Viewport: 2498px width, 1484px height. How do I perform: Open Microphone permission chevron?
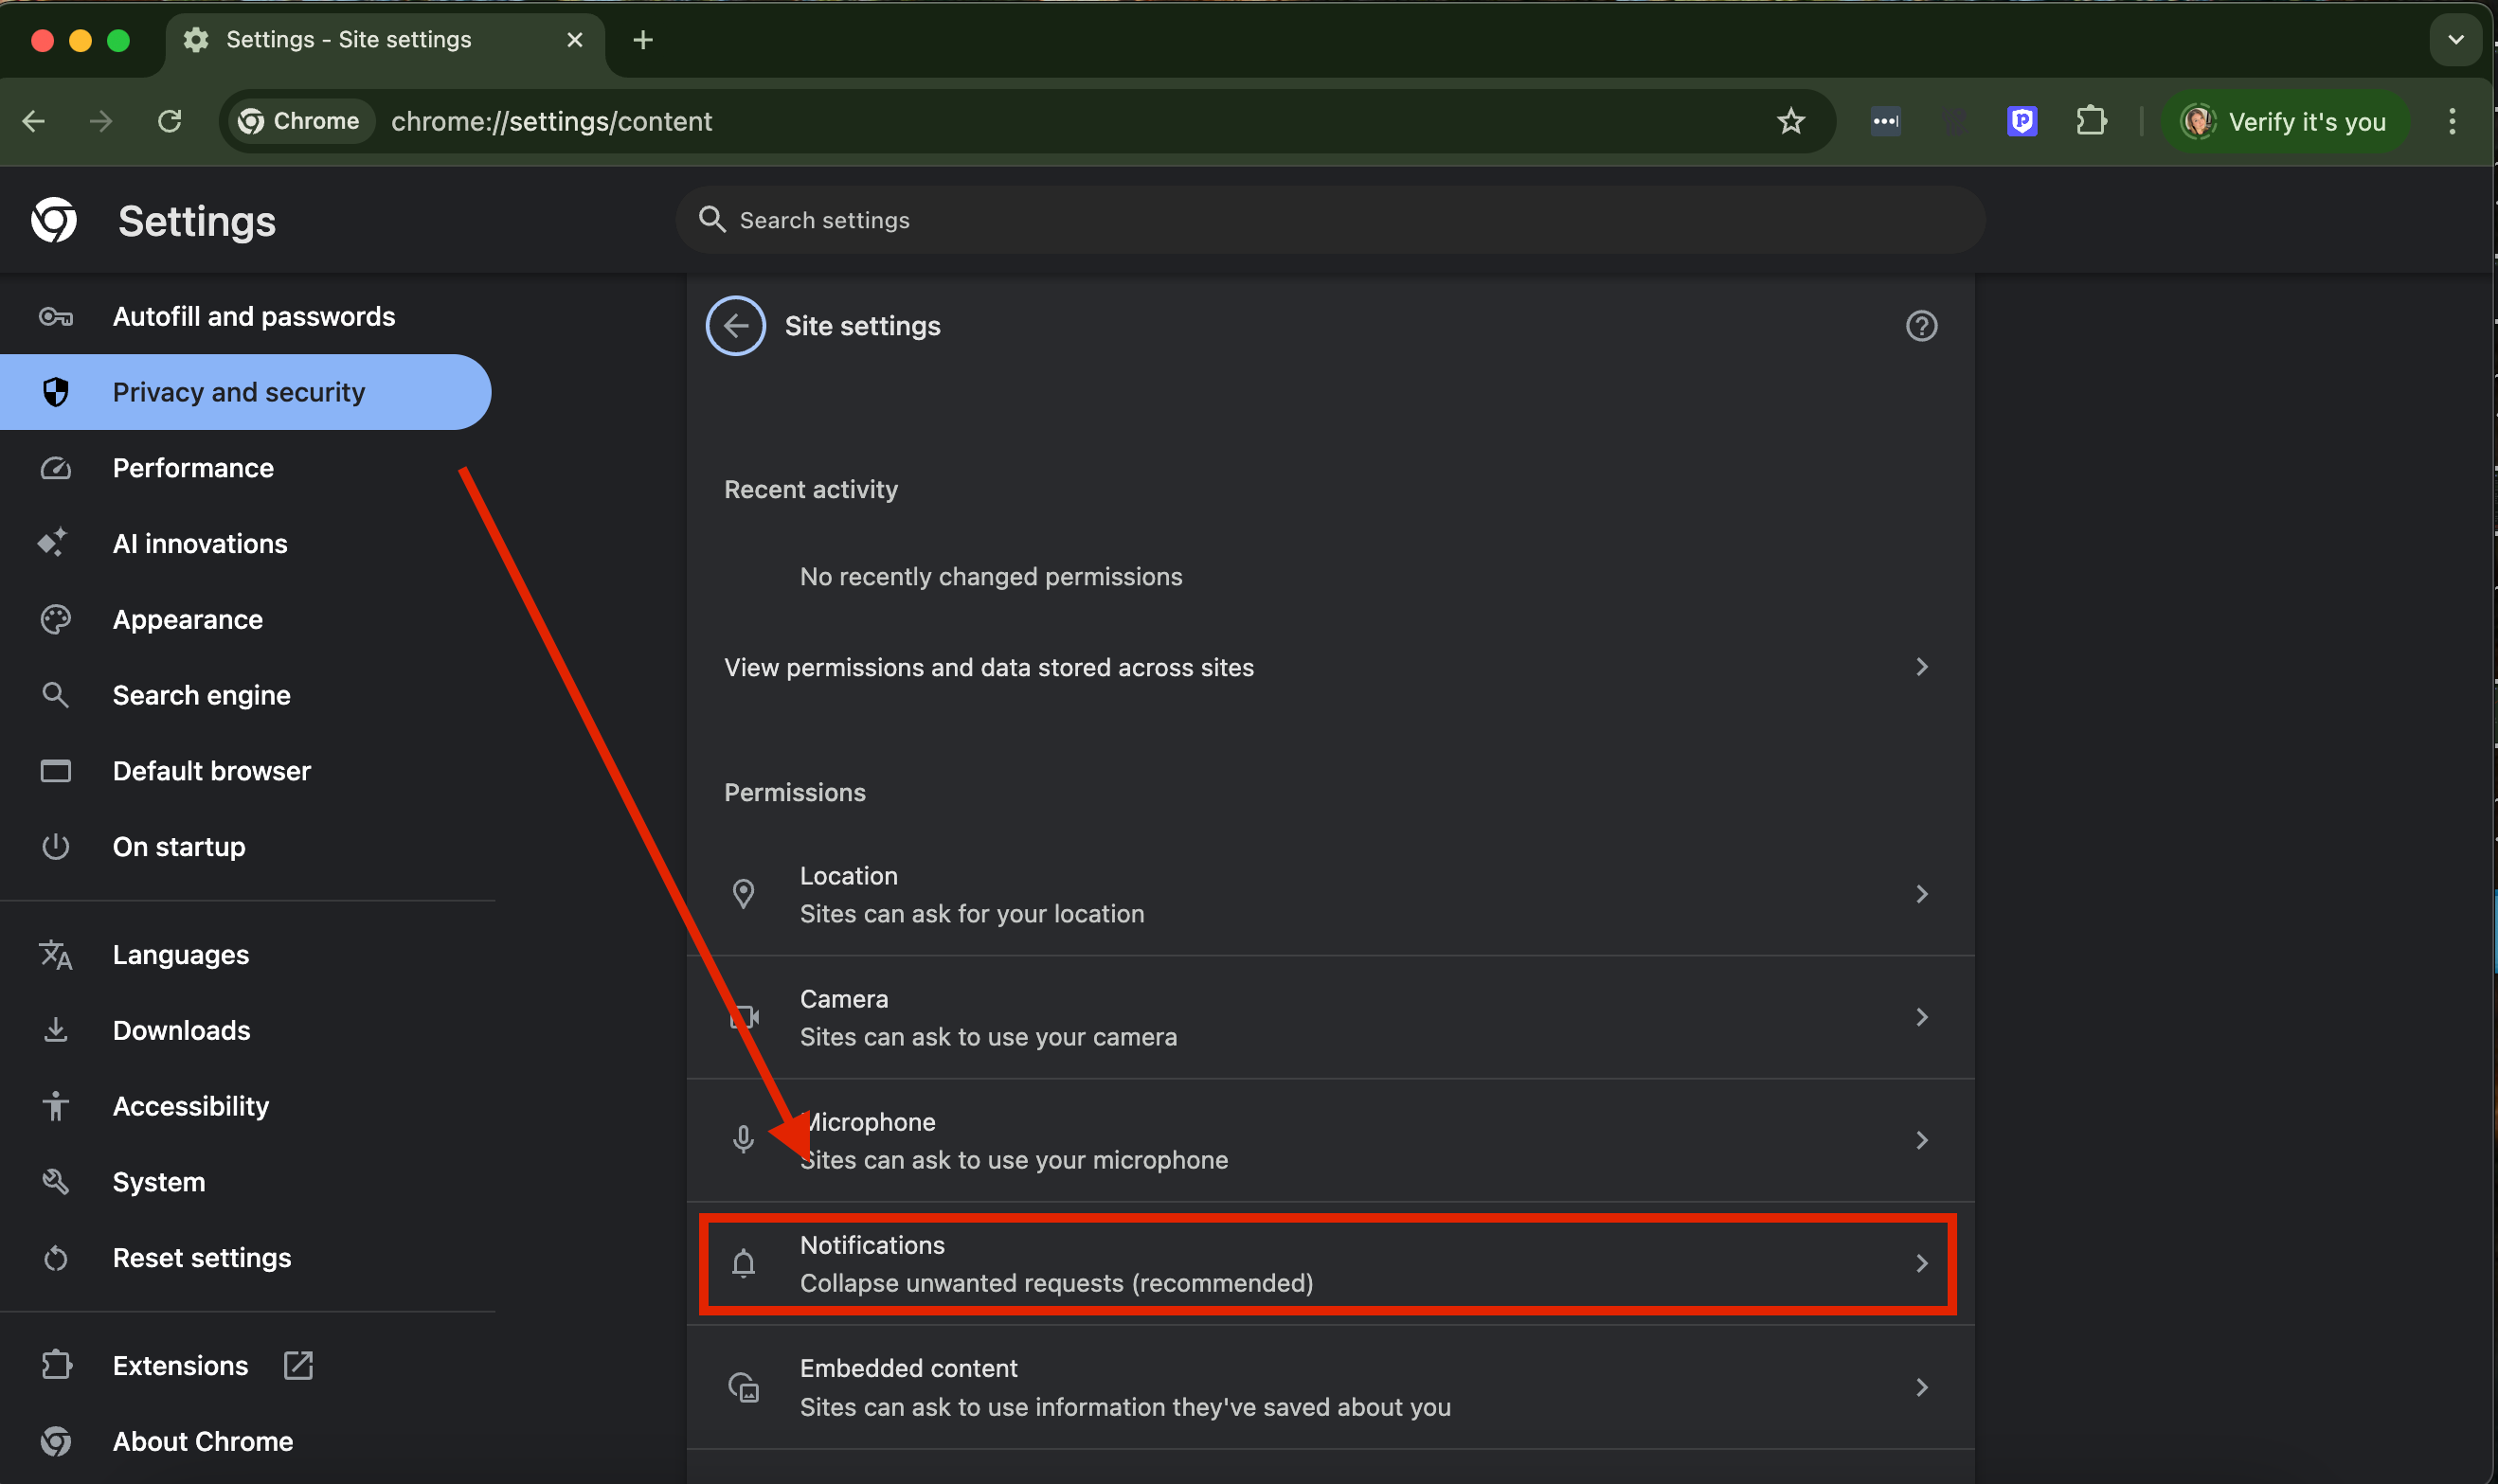coord(1921,1140)
